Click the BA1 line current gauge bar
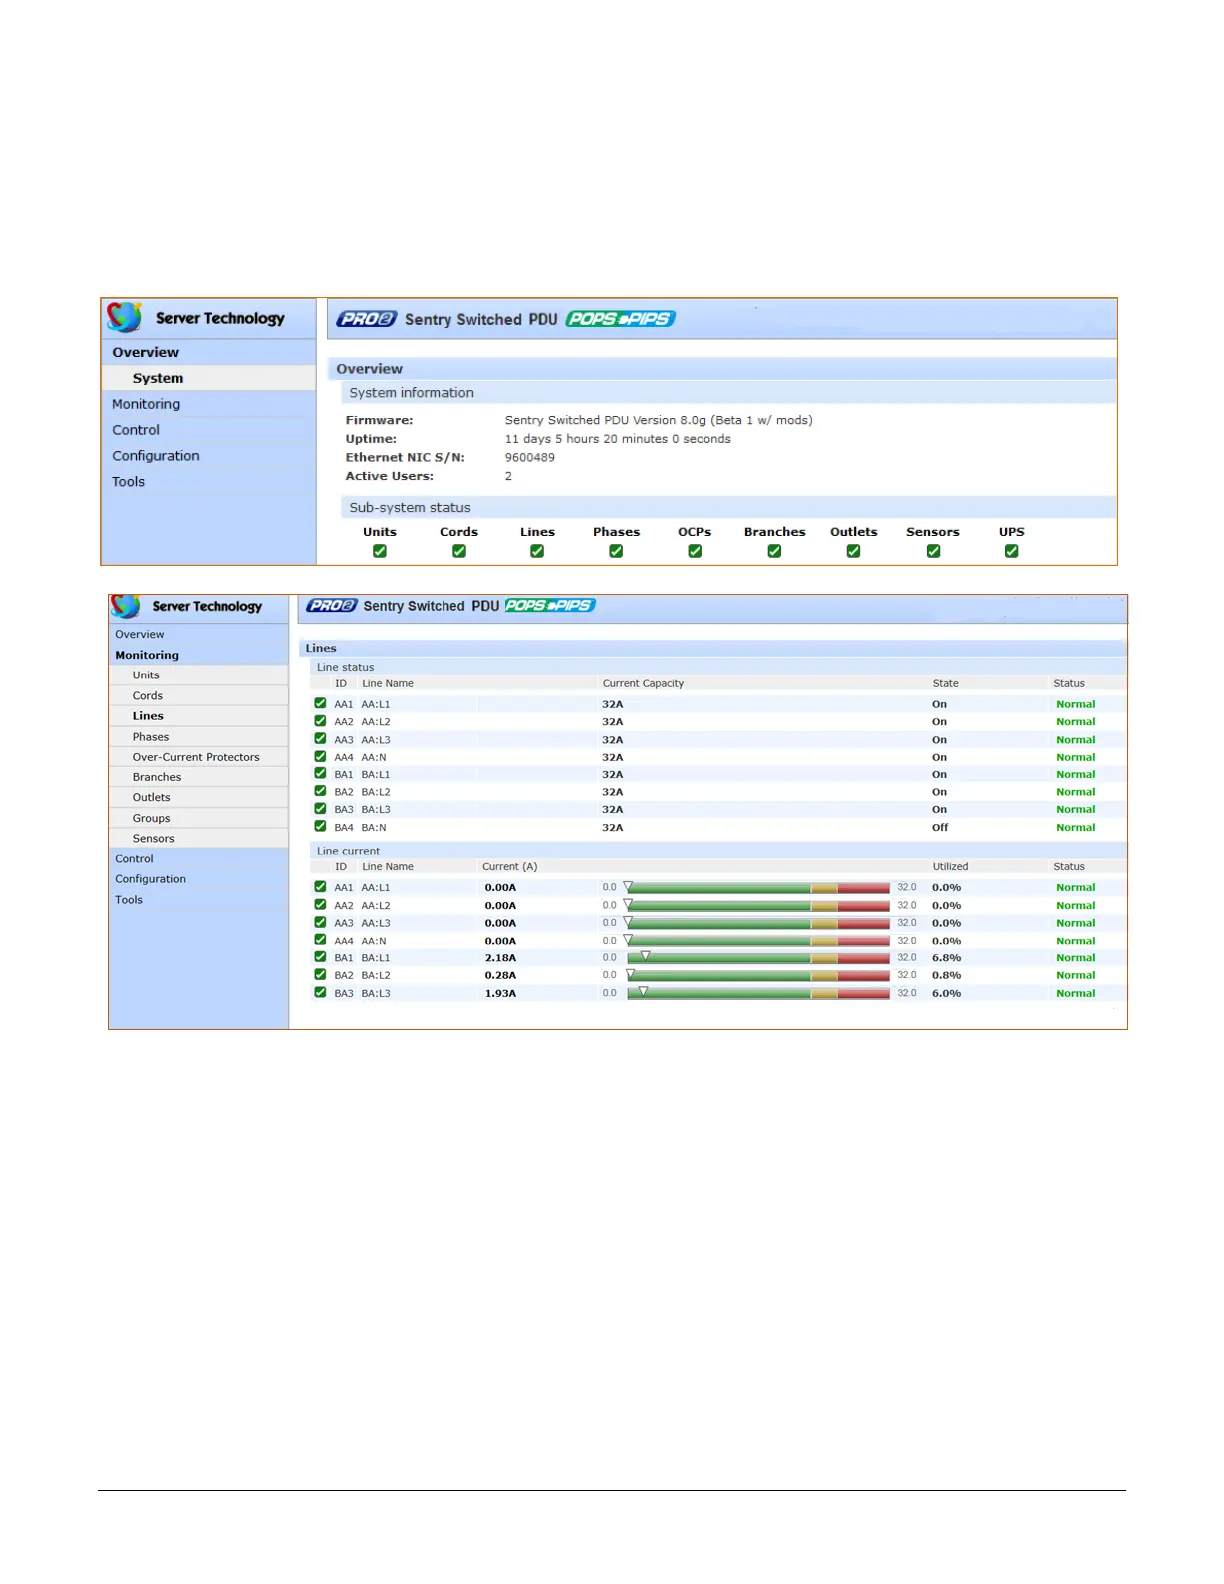Screen dimensions: 1224x1584 click(x=758, y=958)
